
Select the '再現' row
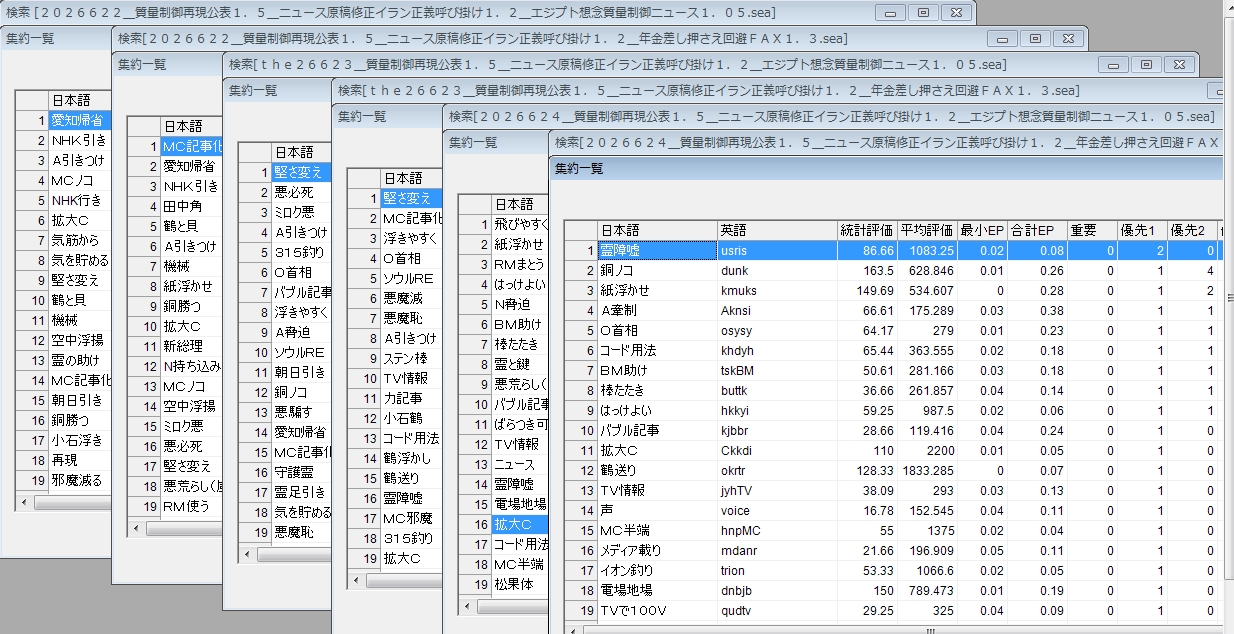[80, 461]
